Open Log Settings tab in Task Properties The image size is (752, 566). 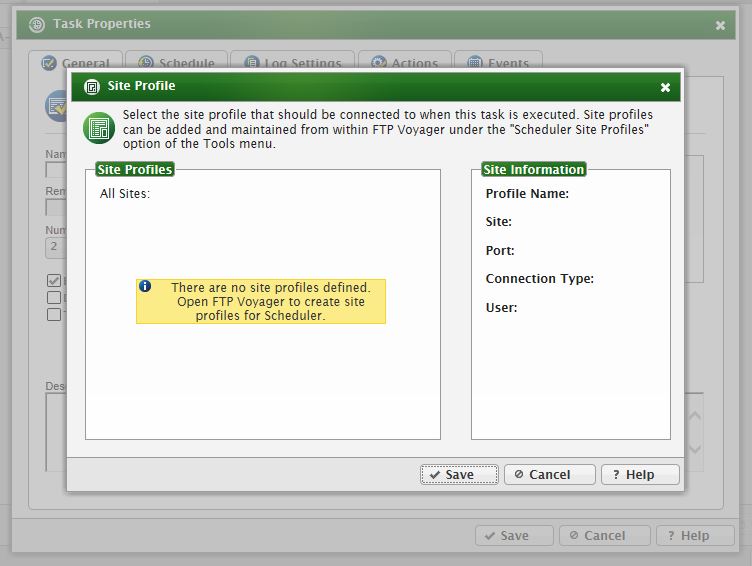click(x=293, y=62)
